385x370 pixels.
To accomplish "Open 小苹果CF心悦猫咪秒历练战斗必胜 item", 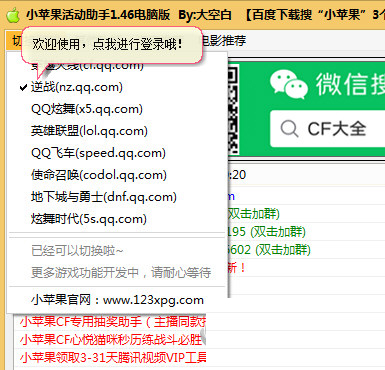I will (111, 340).
